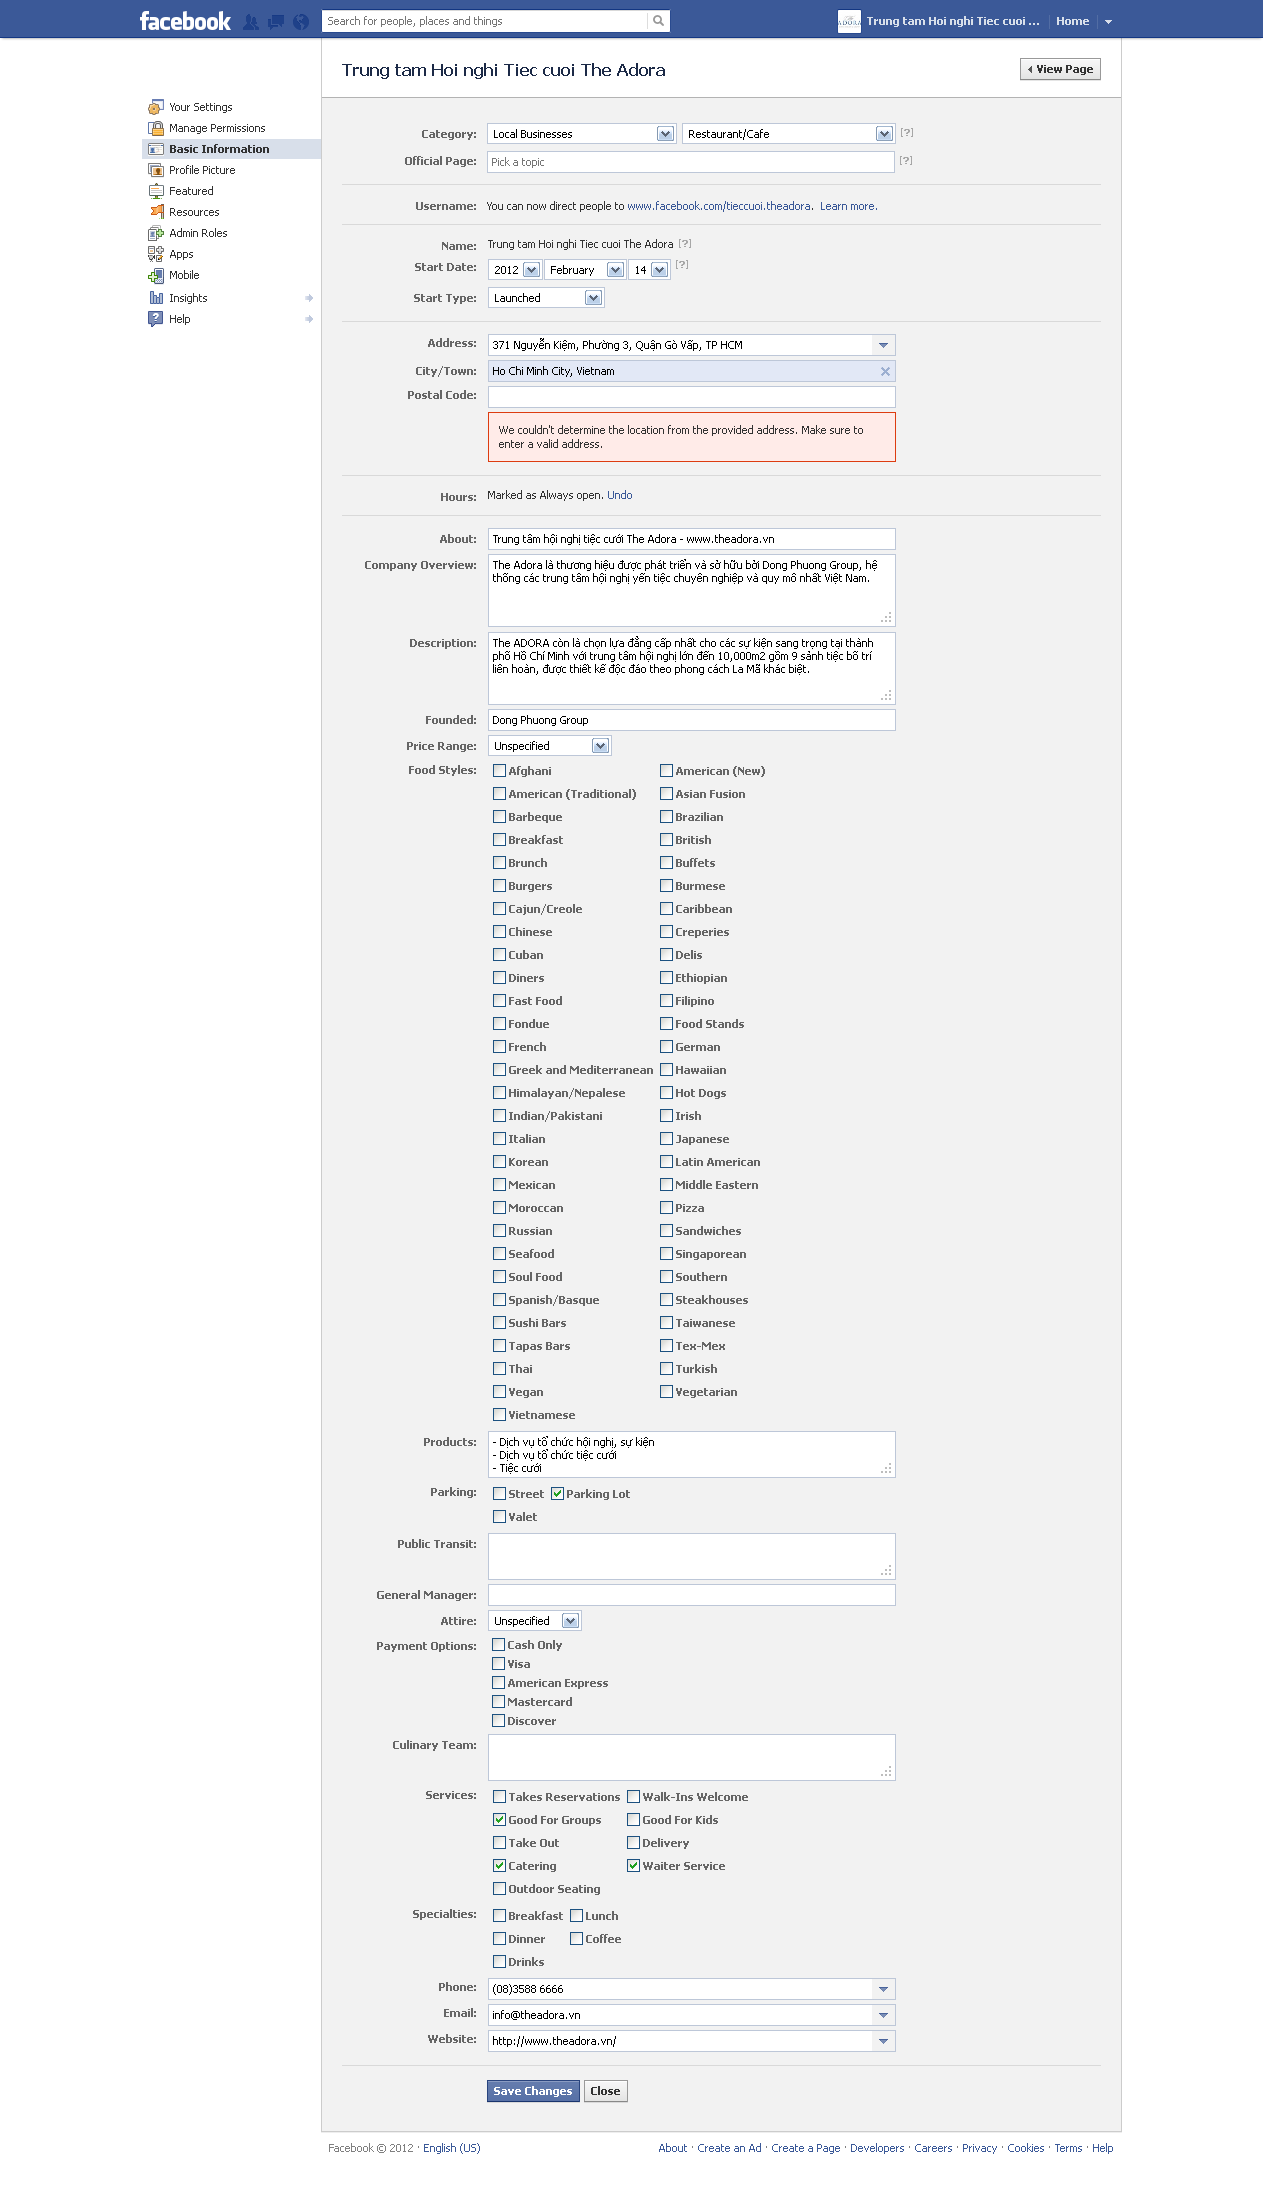This screenshot has width=1263, height=2193.
Task: Enable the Vietnamese food style checkbox
Action: click(499, 1415)
